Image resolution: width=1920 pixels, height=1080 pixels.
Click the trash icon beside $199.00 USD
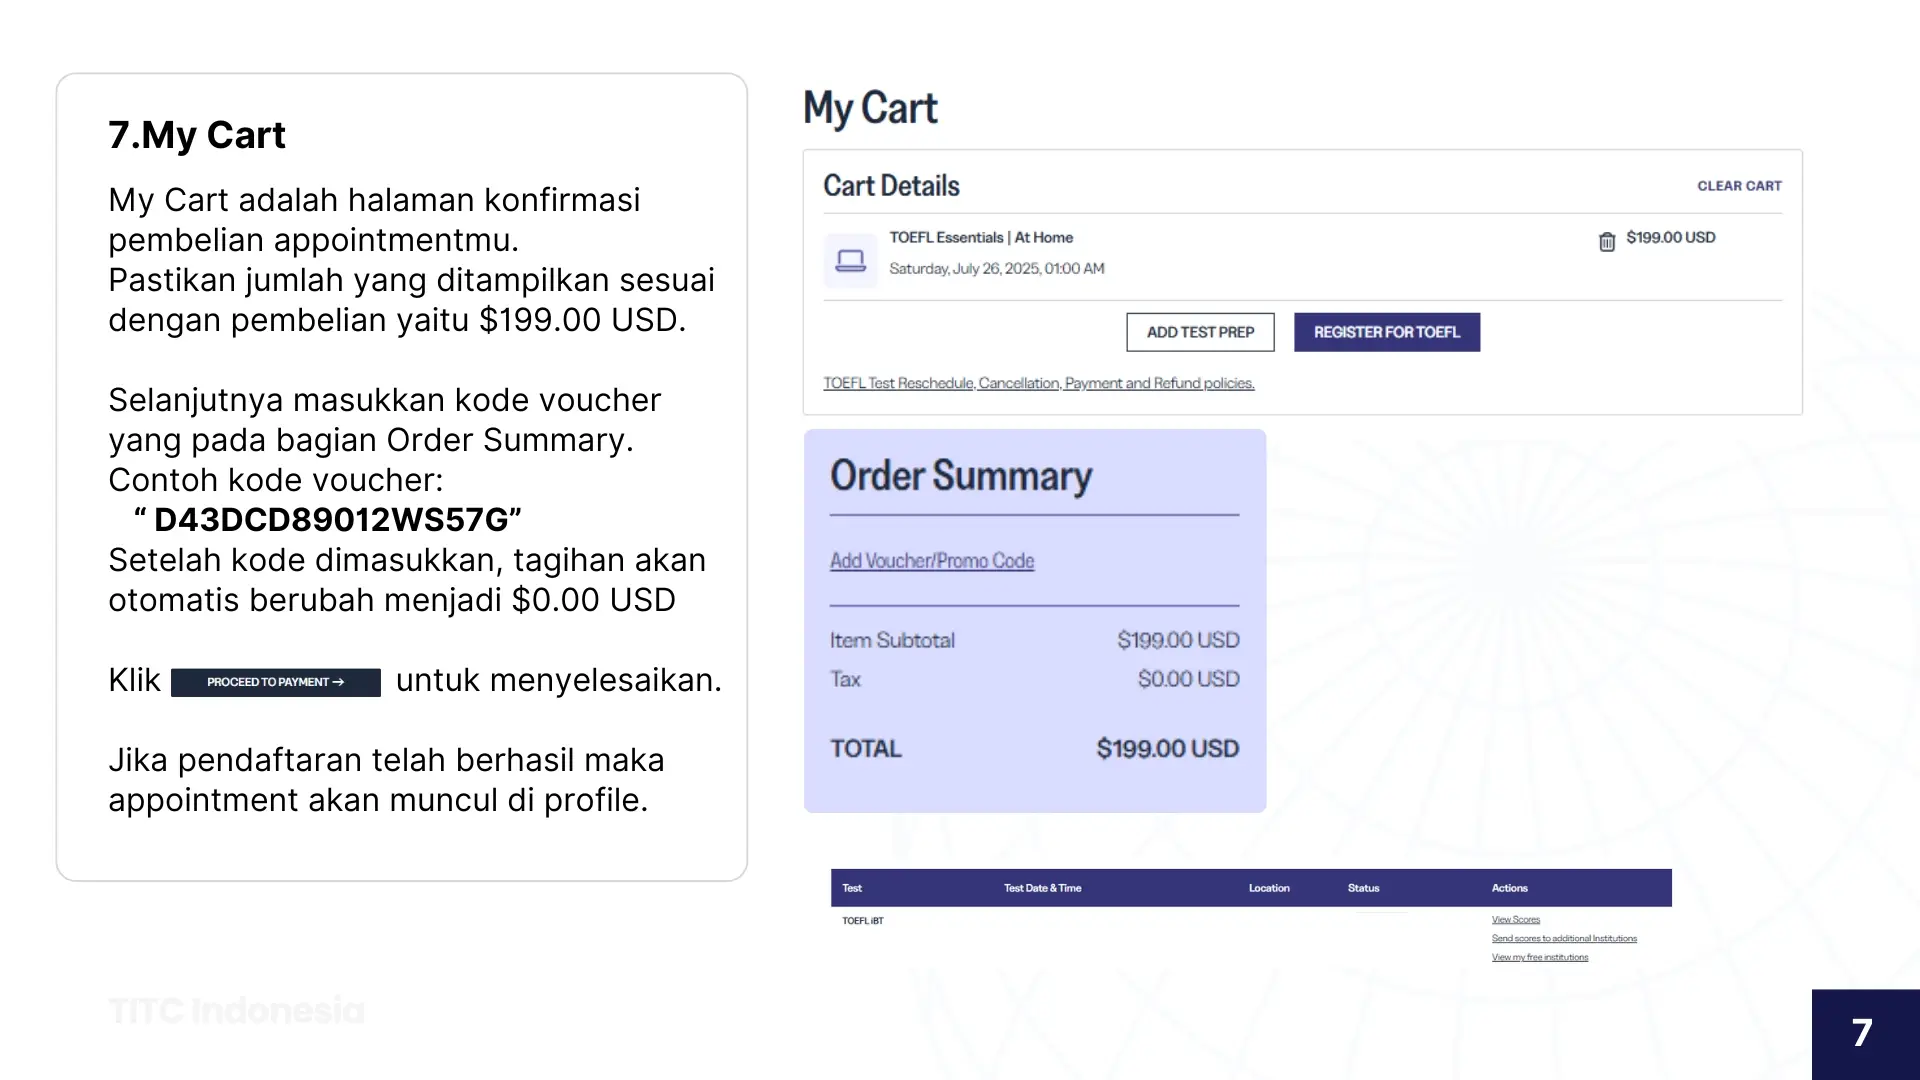1606,242
